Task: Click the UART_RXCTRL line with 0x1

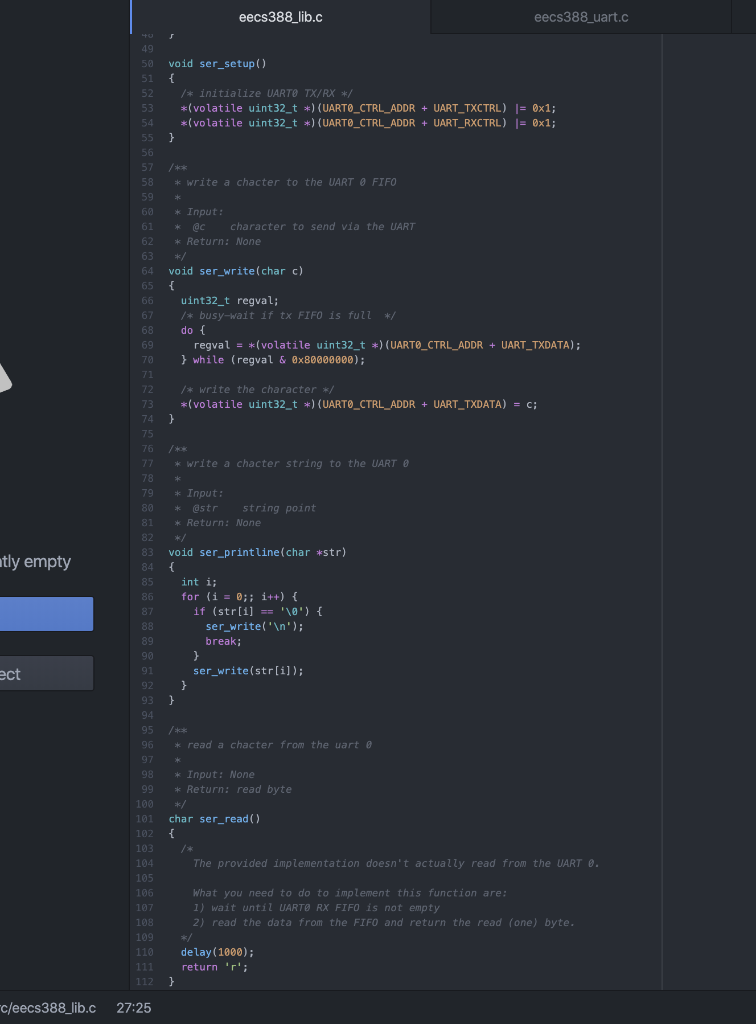Action: point(368,123)
